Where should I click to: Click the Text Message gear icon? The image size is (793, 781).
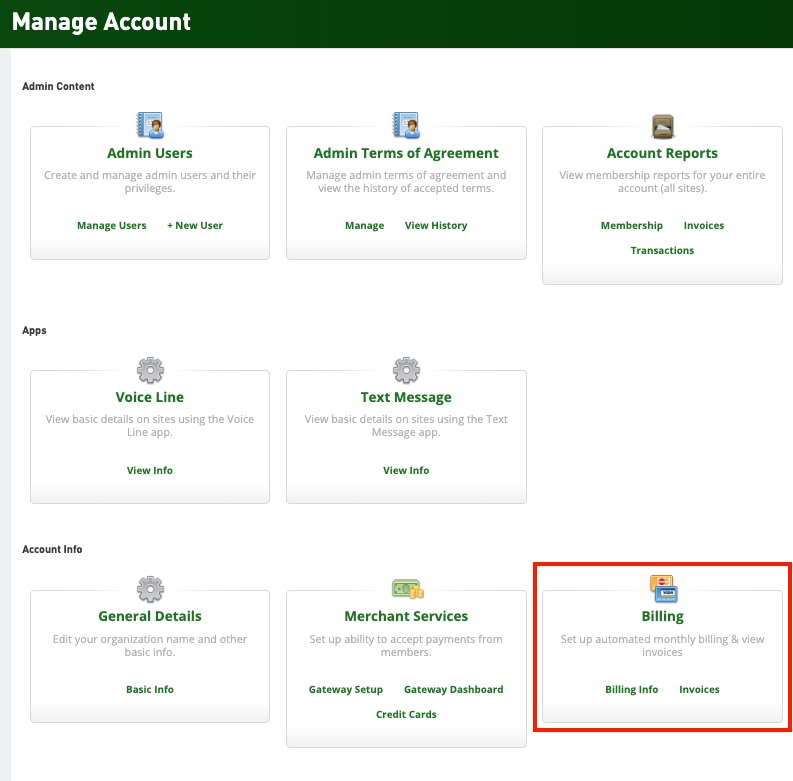(x=406, y=370)
